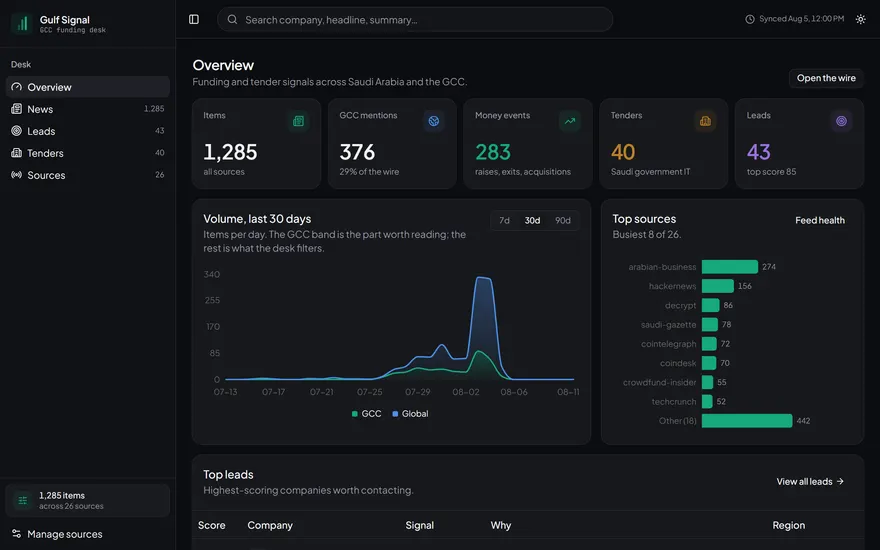The image size is (880, 550).
Task: Click the Why column header
Action: pyautogui.click(x=501, y=525)
